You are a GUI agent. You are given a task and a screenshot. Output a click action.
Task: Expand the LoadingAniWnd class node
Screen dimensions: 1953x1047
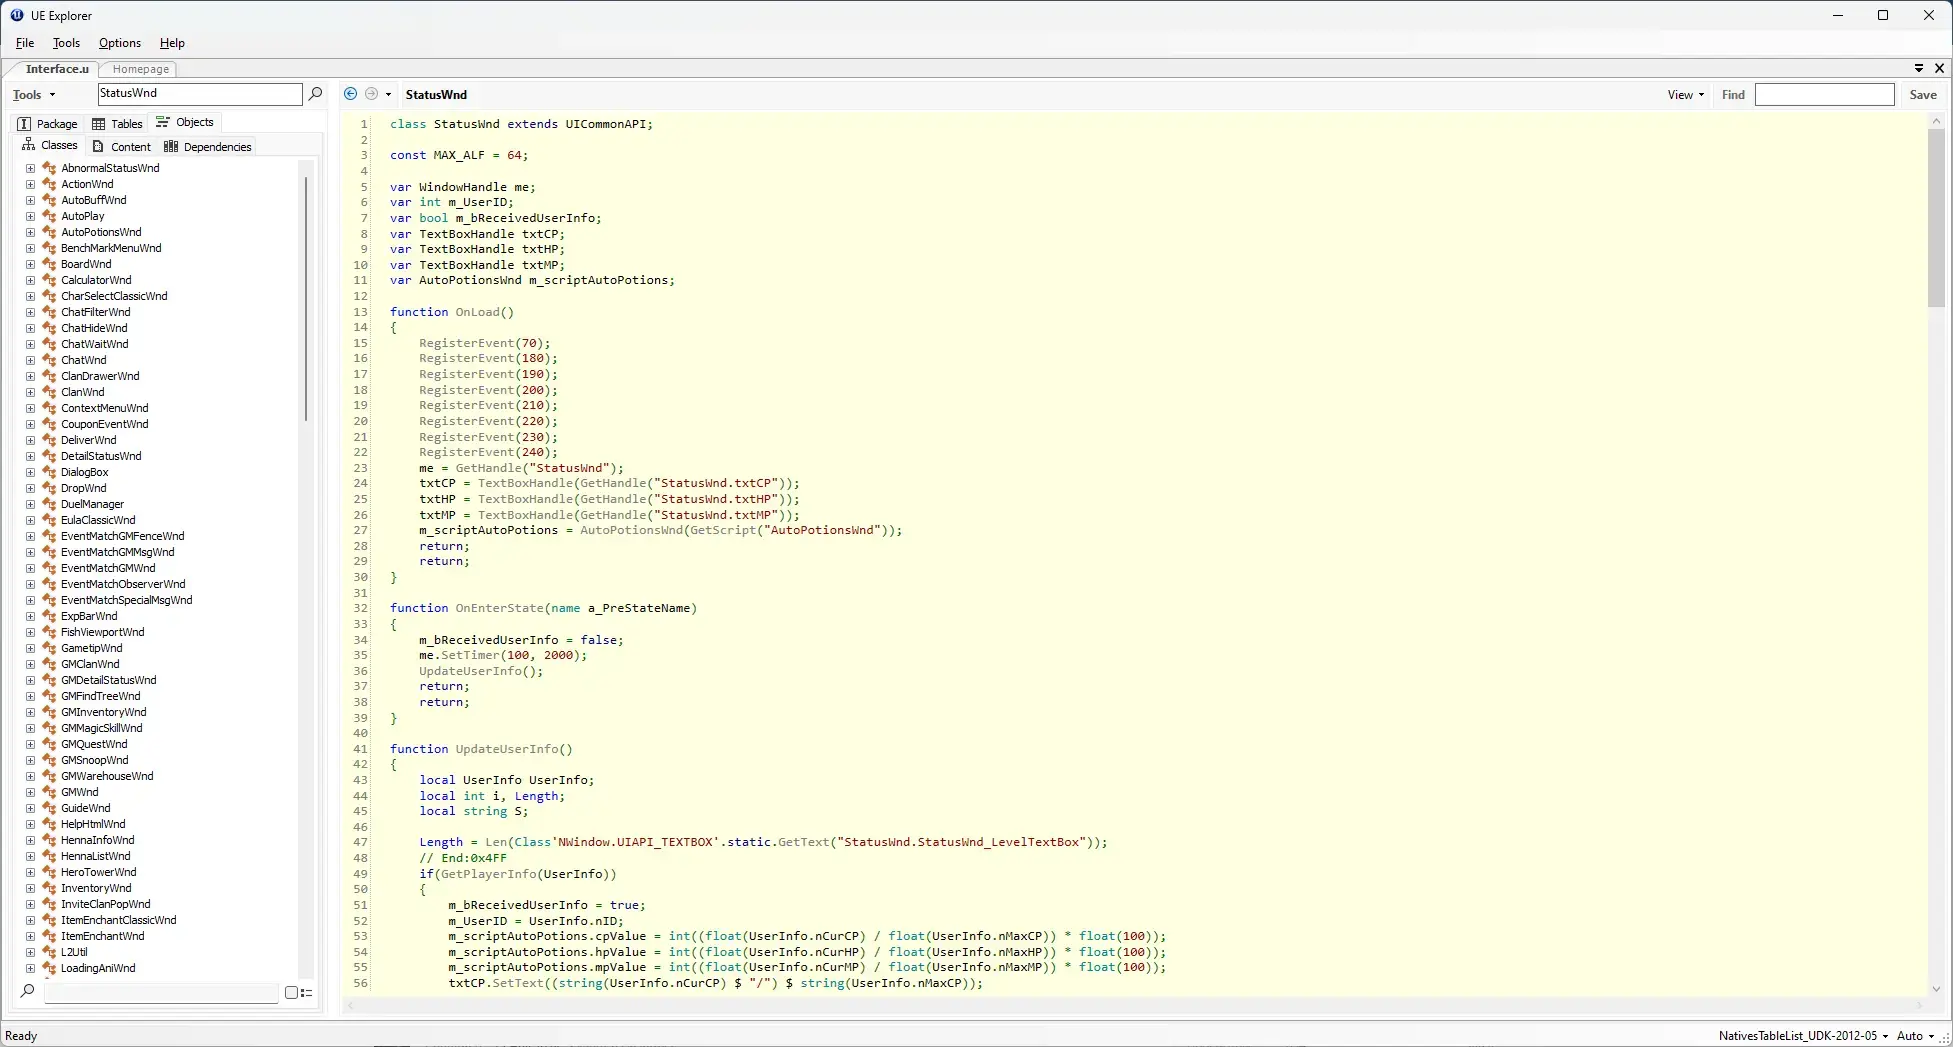[30, 968]
